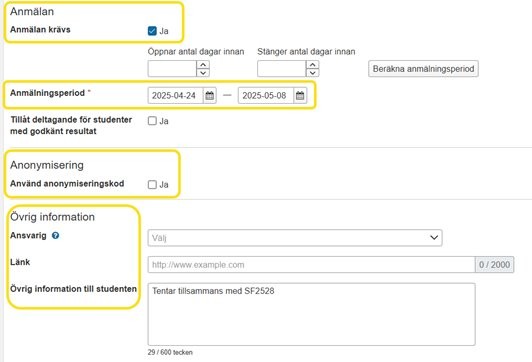This screenshot has width=532, height=362.
Task: Uncheck the Anmälan krävs Ja checkbox
Action: (152, 31)
